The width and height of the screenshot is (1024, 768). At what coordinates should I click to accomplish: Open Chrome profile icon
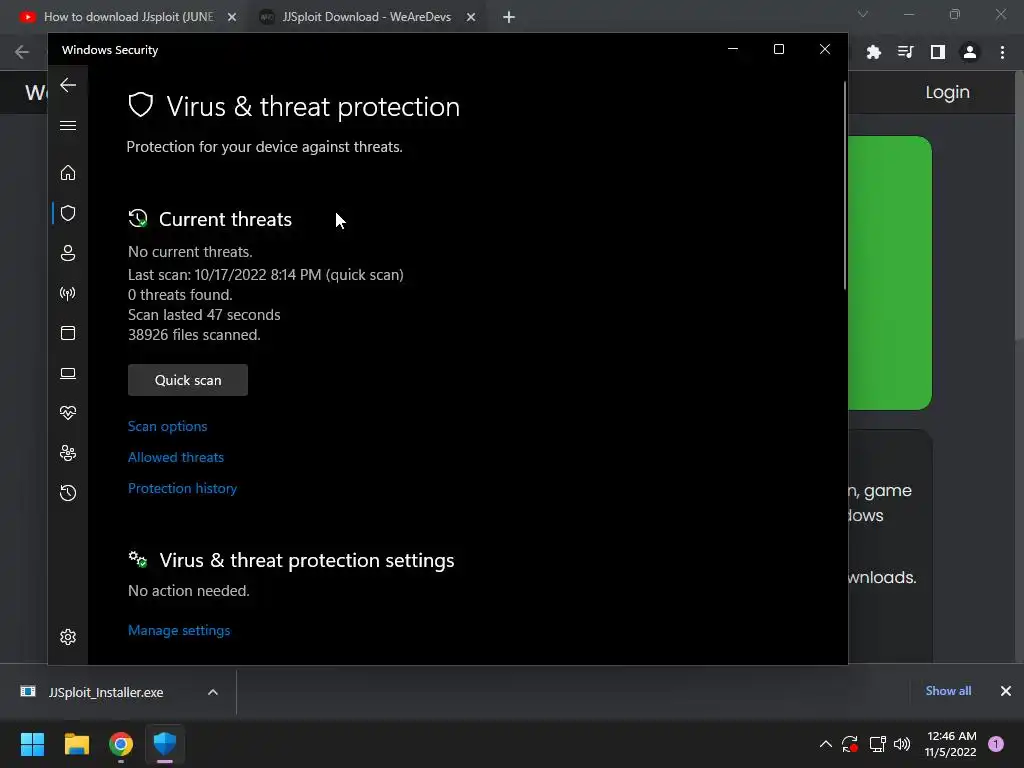point(970,52)
